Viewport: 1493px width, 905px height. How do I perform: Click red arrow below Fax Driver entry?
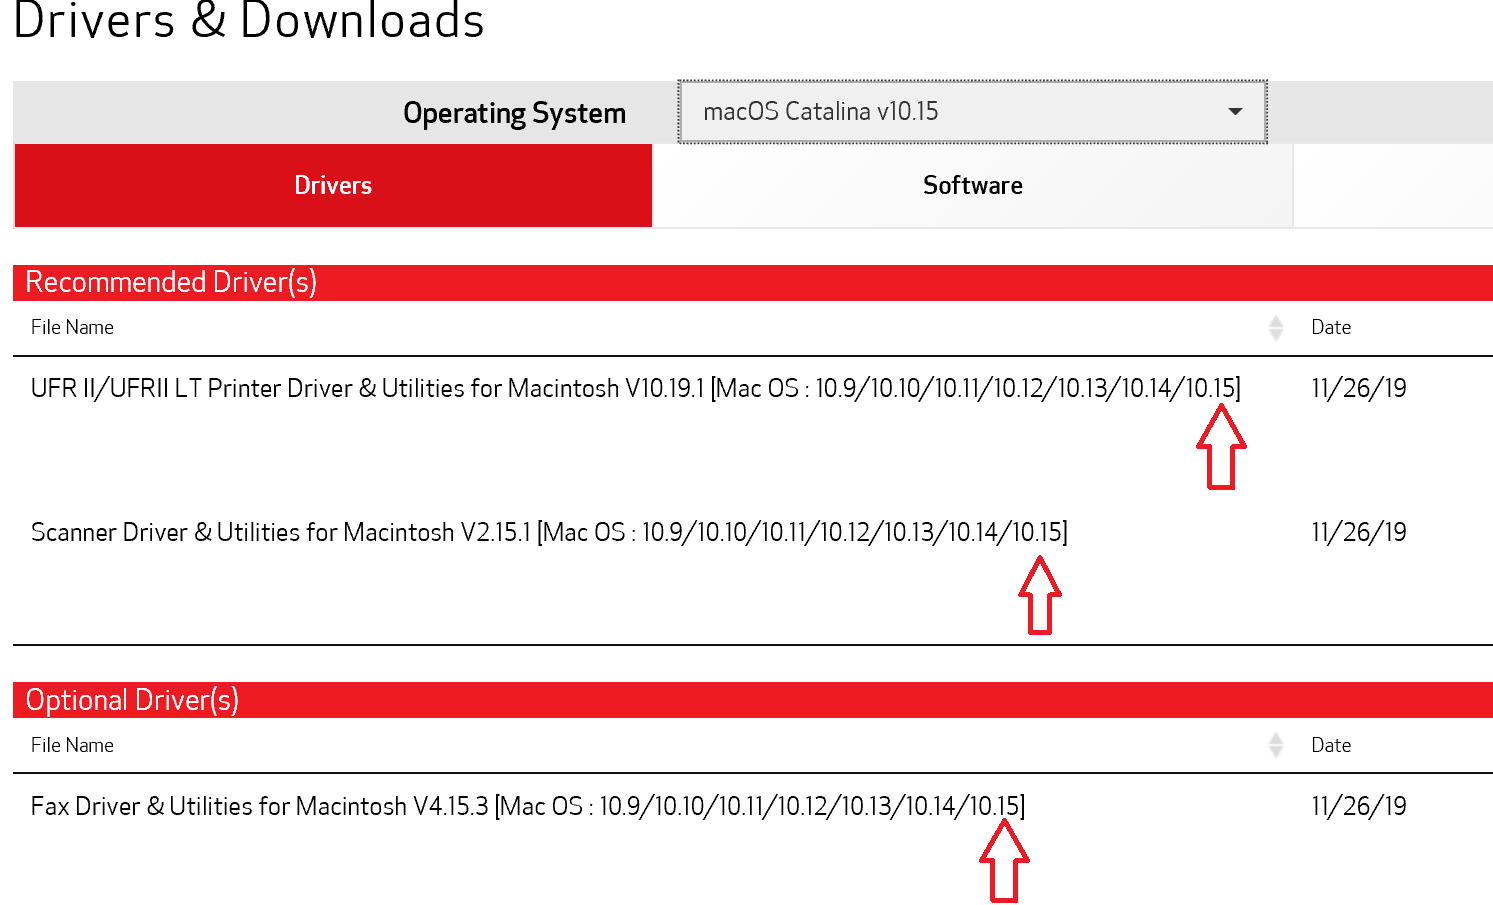click(1004, 862)
